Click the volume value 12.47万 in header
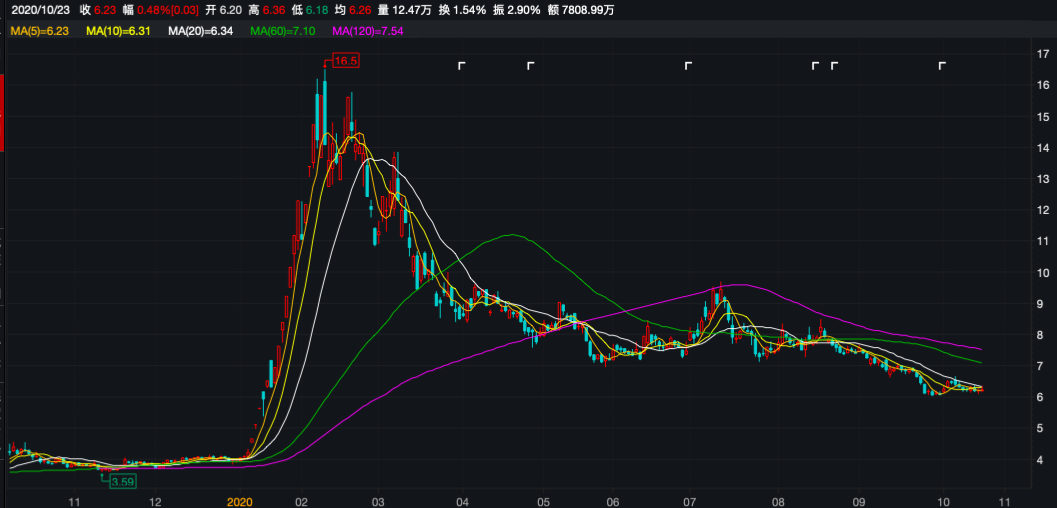 click(x=412, y=9)
